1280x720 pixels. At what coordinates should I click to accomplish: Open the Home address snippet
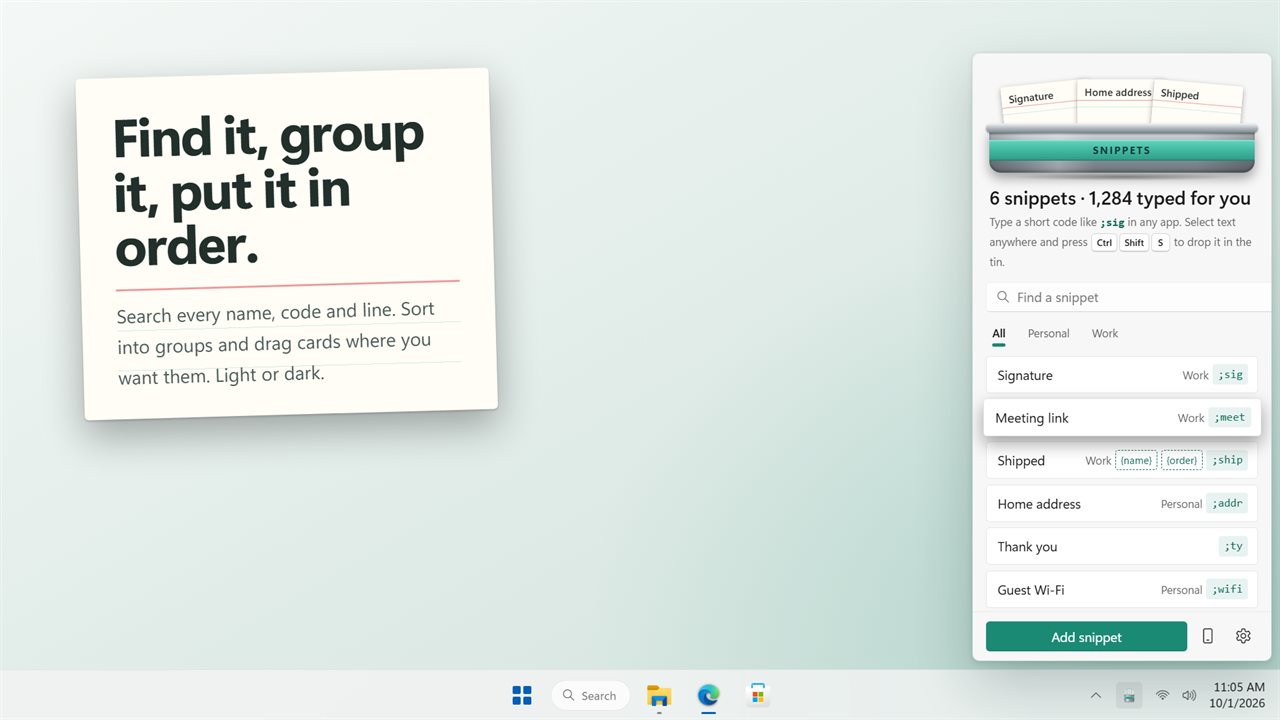point(1121,504)
